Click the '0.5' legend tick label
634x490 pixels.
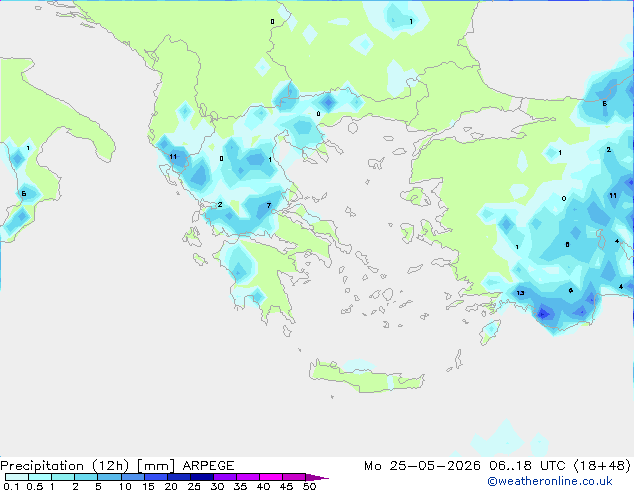click(x=35, y=486)
